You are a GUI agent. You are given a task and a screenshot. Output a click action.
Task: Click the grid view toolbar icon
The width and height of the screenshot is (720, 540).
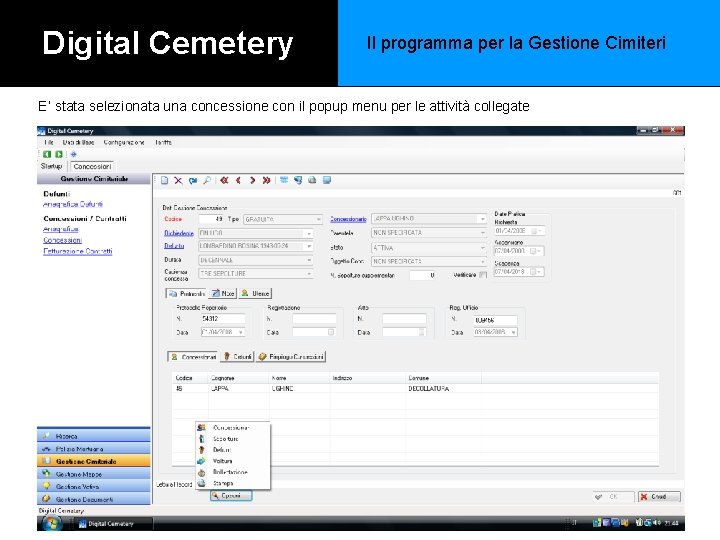[x=284, y=180]
